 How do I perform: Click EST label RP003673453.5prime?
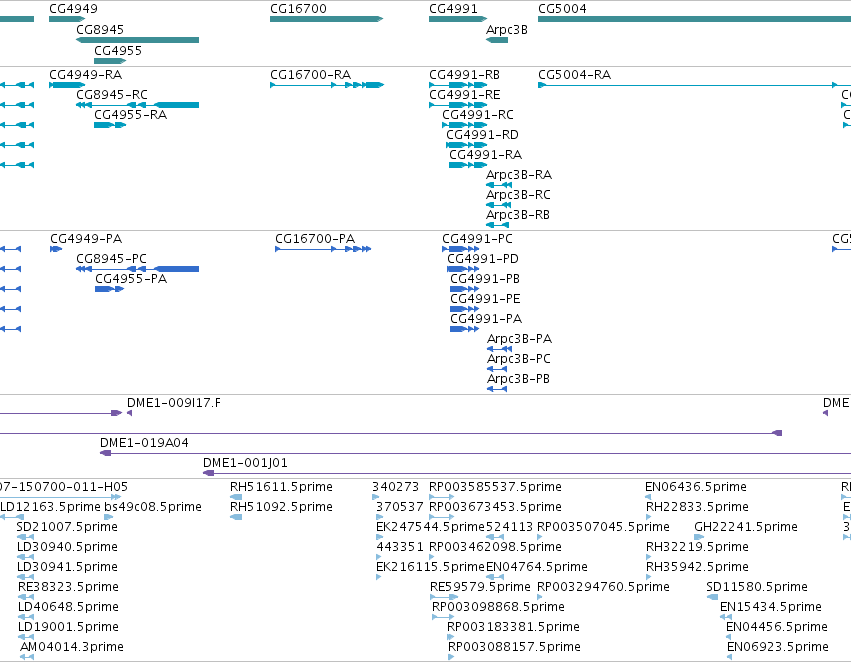(496, 507)
